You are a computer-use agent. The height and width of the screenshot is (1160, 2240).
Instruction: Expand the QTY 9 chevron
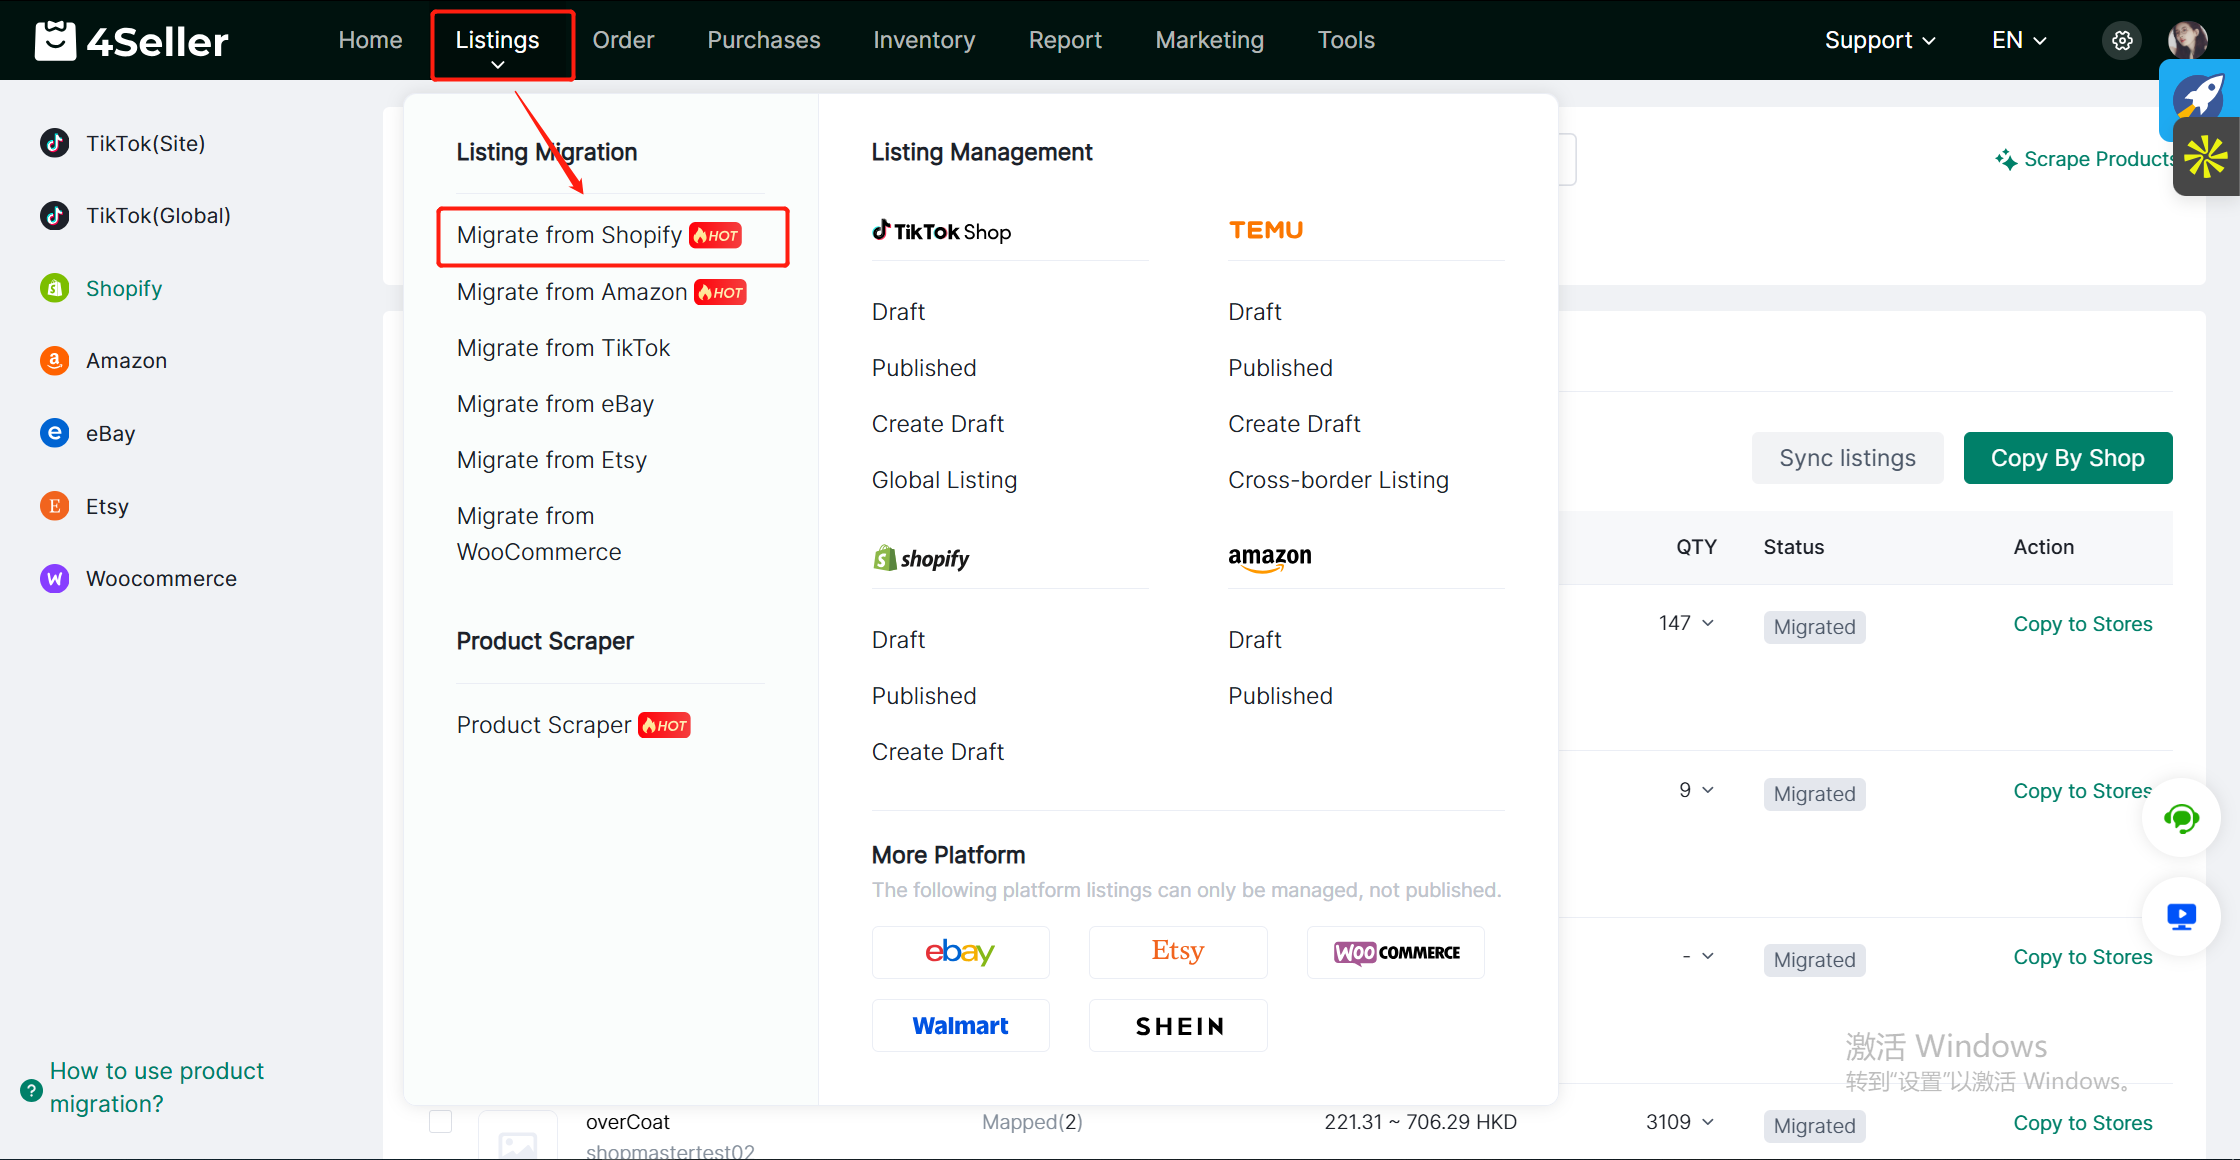click(1708, 790)
